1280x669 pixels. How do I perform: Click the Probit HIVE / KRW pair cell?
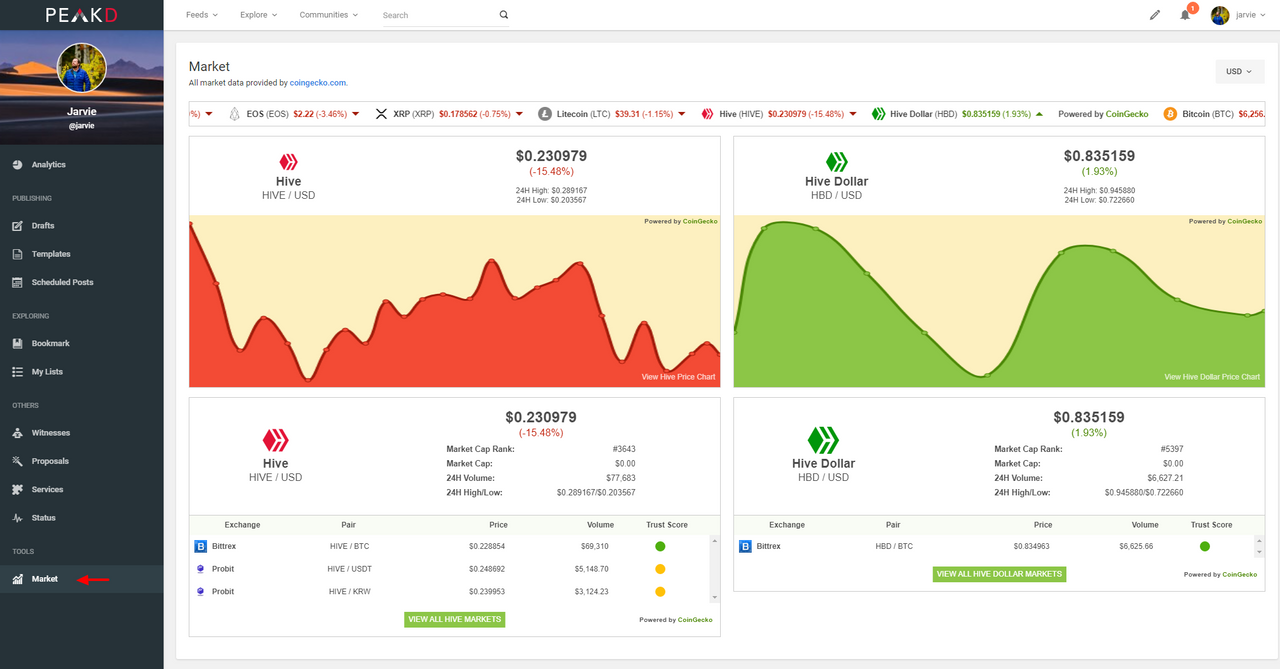point(349,591)
